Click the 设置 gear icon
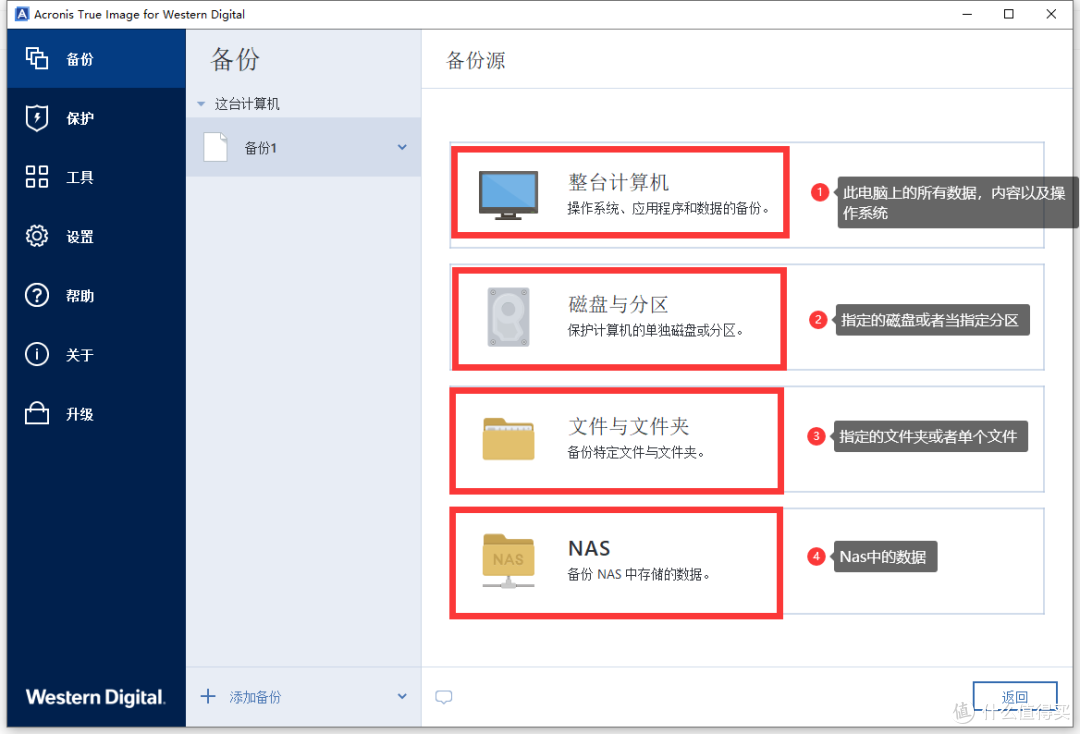This screenshot has width=1080, height=734. 37,236
